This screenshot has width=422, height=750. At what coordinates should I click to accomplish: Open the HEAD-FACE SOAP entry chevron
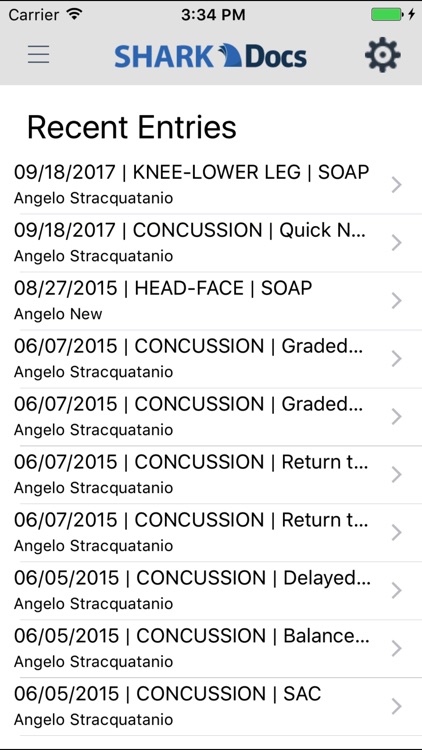[x=396, y=301]
